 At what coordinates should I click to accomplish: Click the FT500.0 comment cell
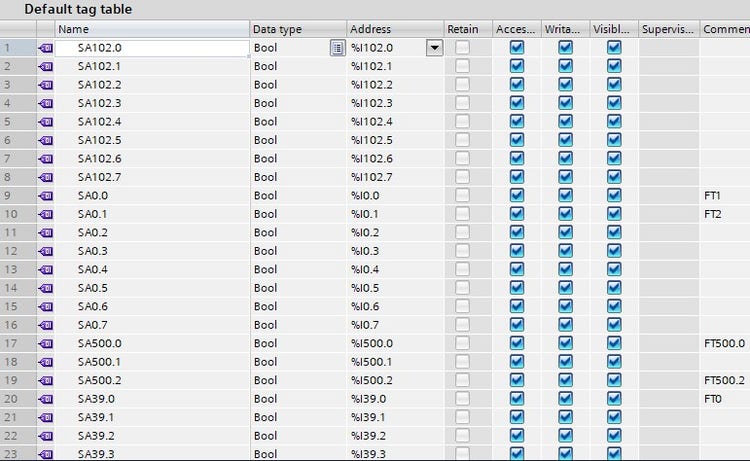tap(725, 344)
